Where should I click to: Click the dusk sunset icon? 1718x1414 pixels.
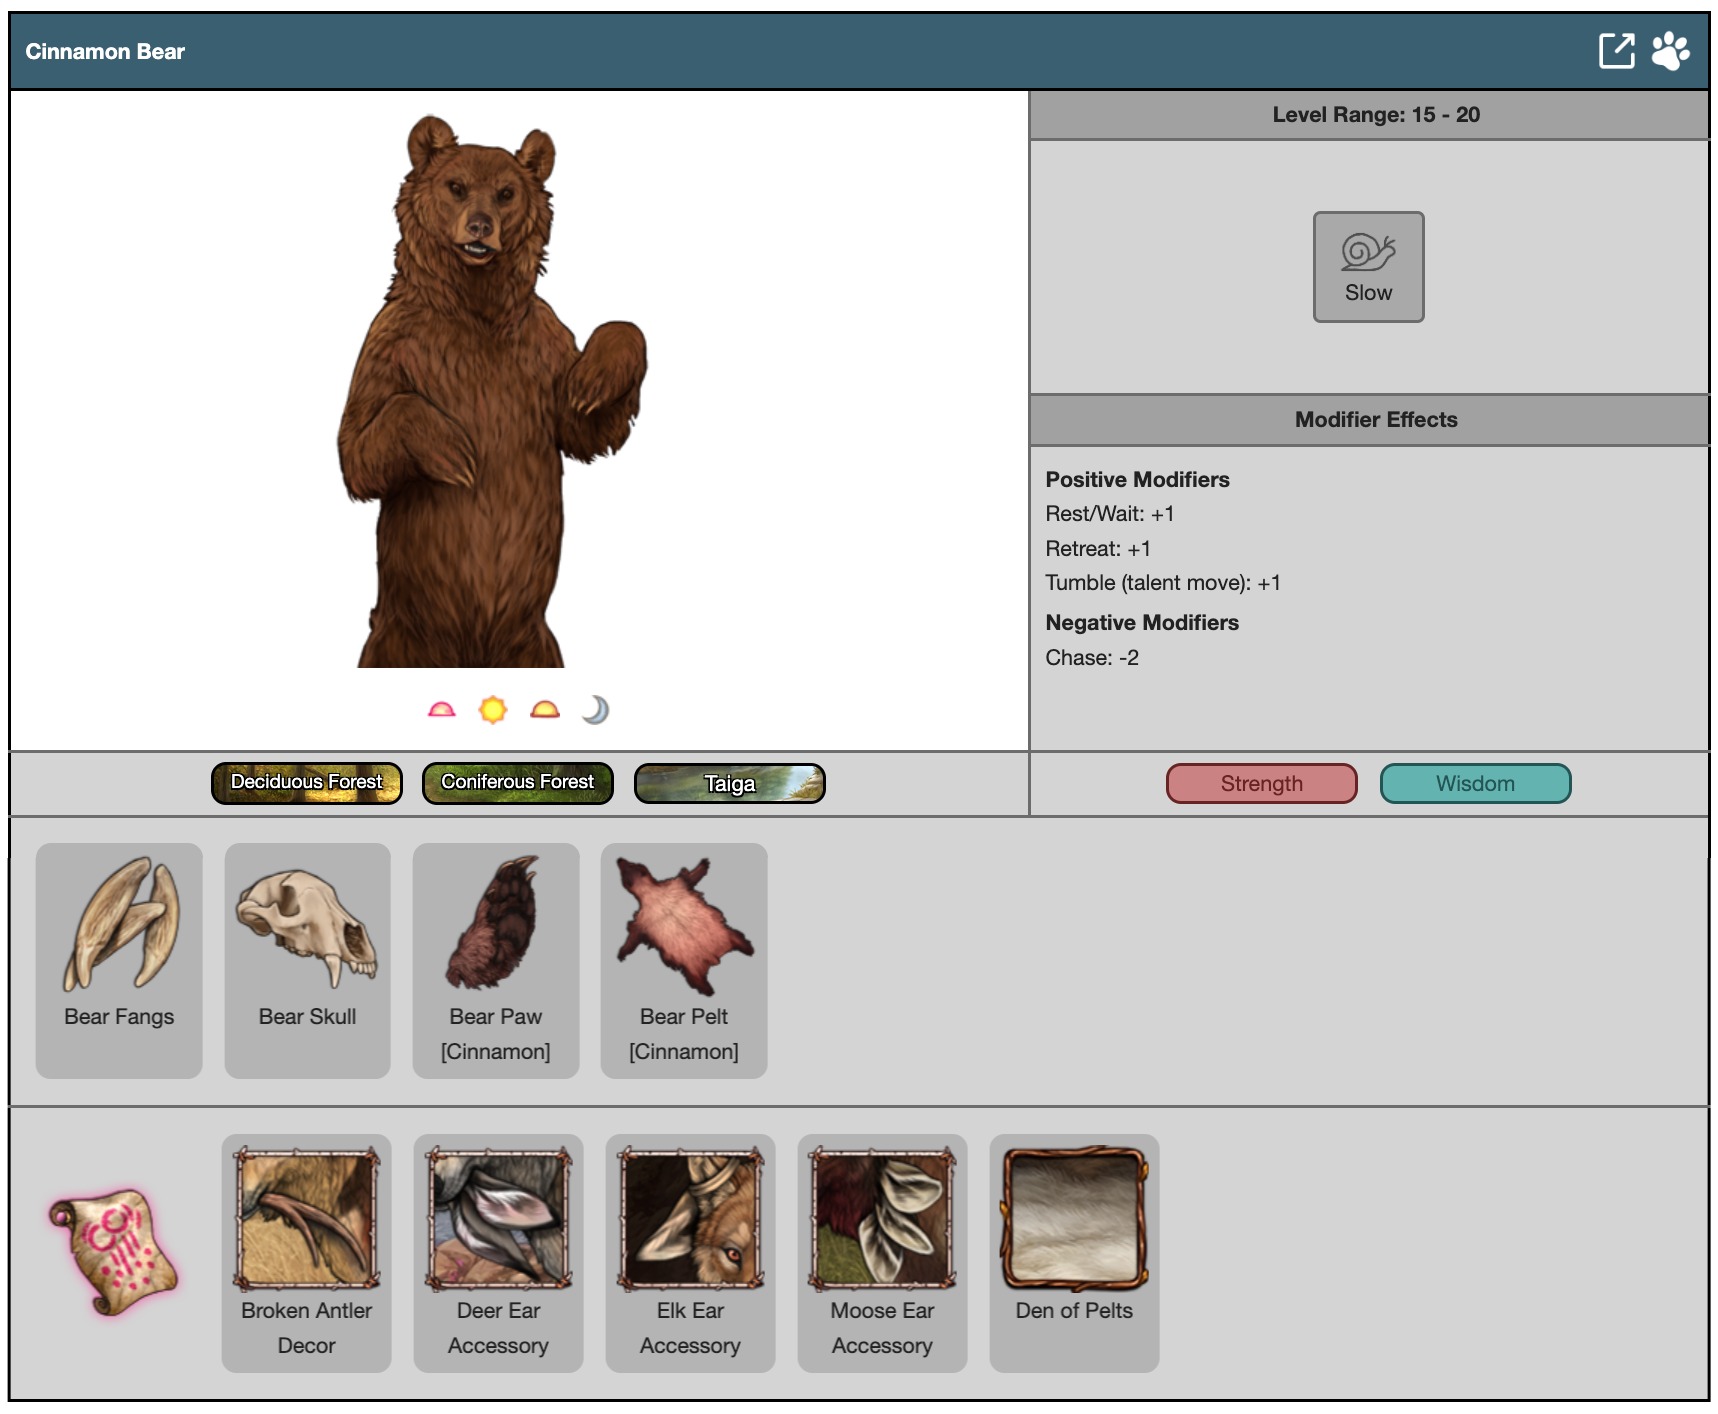pos(545,710)
